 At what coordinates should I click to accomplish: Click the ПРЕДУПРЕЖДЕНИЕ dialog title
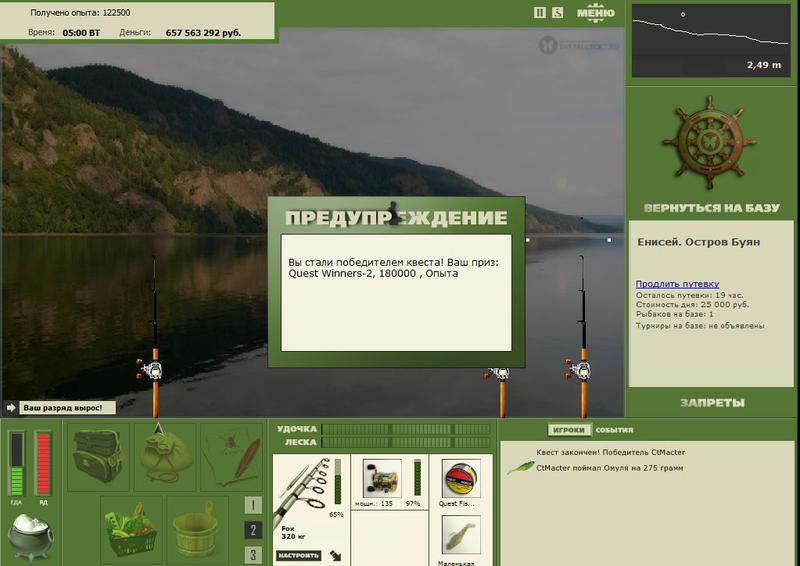click(x=396, y=218)
